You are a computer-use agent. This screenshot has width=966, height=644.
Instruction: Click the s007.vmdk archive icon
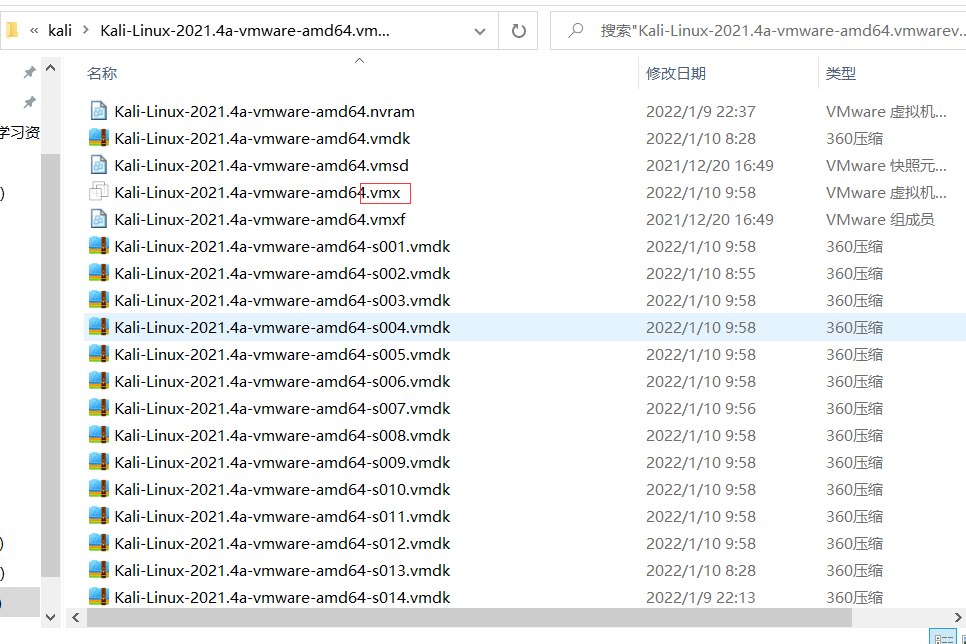pos(99,408)
